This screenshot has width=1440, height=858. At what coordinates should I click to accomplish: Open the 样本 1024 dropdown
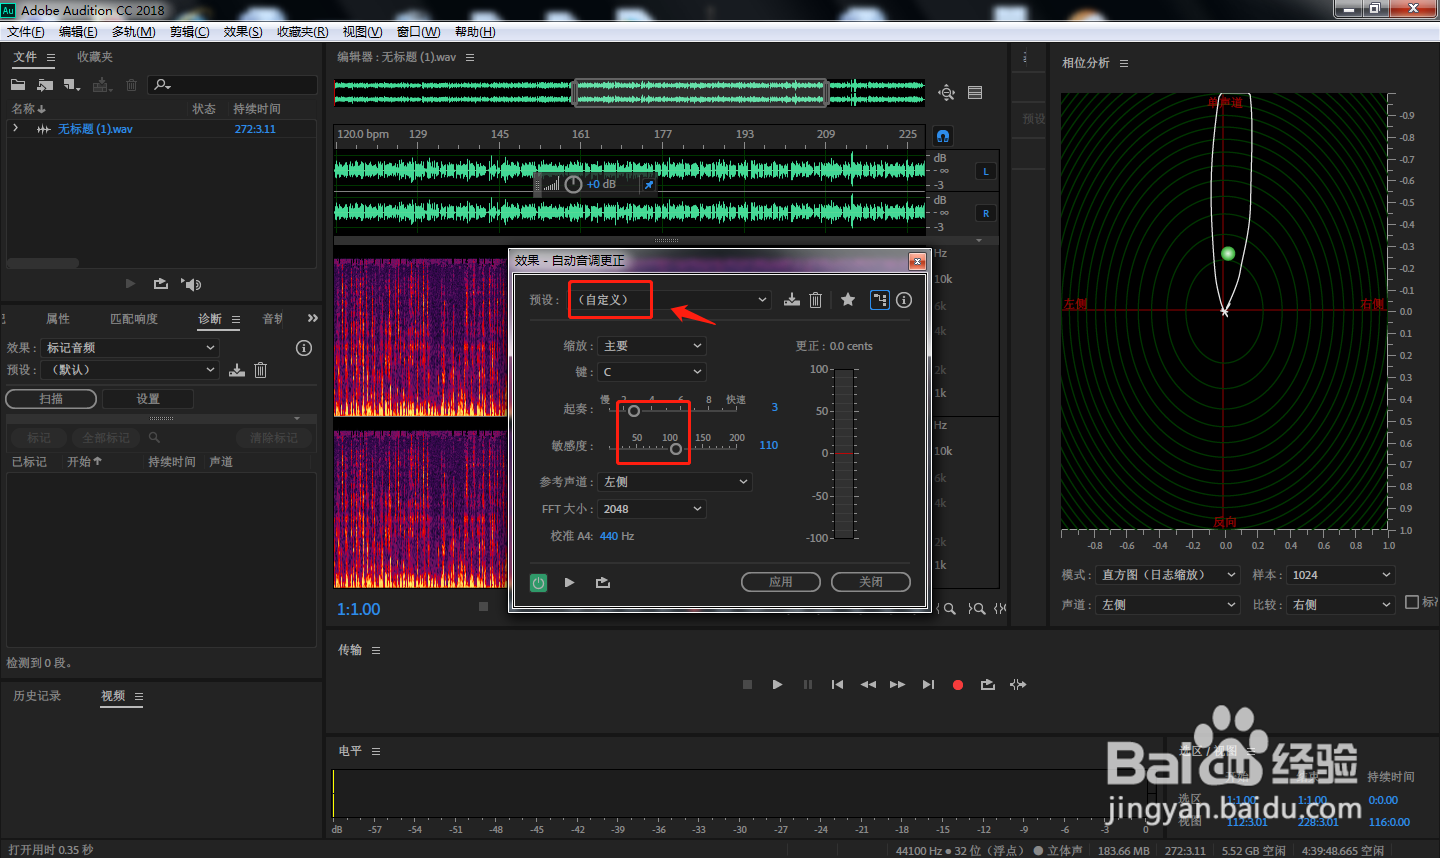point(1340,575)
